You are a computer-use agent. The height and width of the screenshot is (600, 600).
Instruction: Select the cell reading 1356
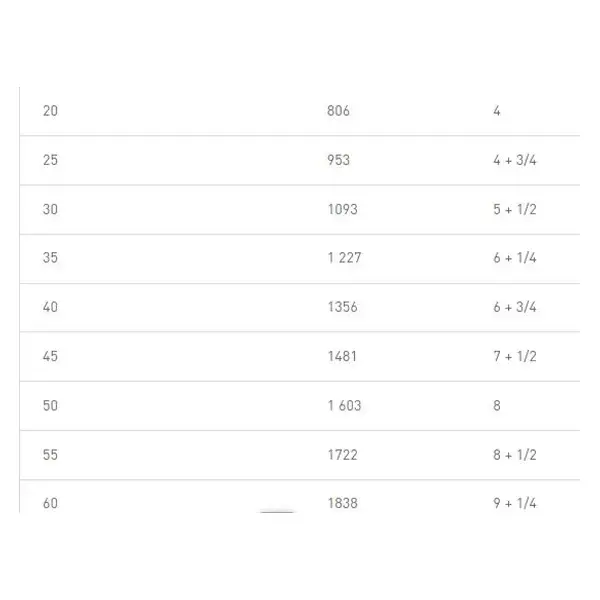[x=342, y=307]
